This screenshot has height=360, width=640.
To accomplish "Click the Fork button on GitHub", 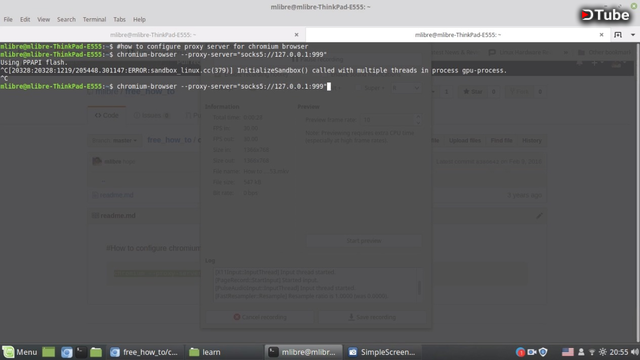I will (519, 91).
